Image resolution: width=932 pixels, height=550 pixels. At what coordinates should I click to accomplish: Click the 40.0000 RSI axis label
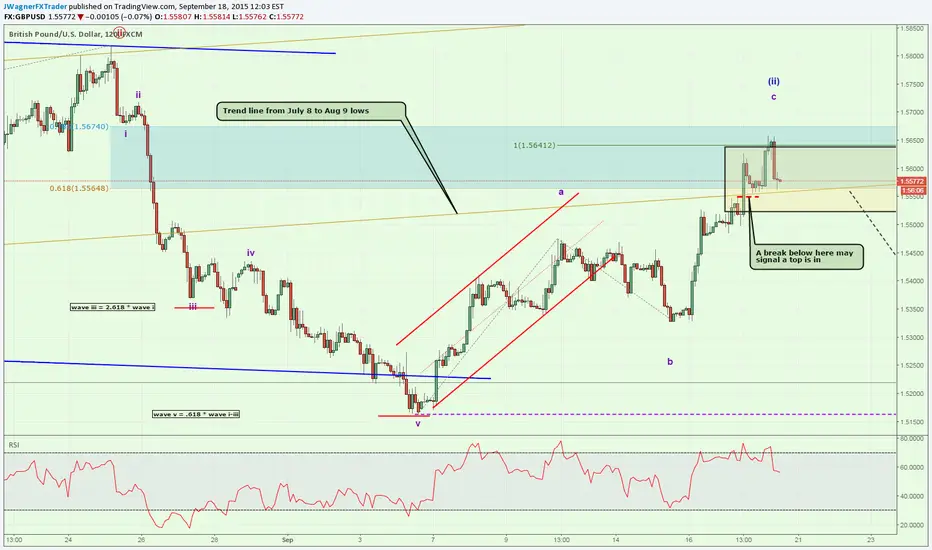[912, 496]
